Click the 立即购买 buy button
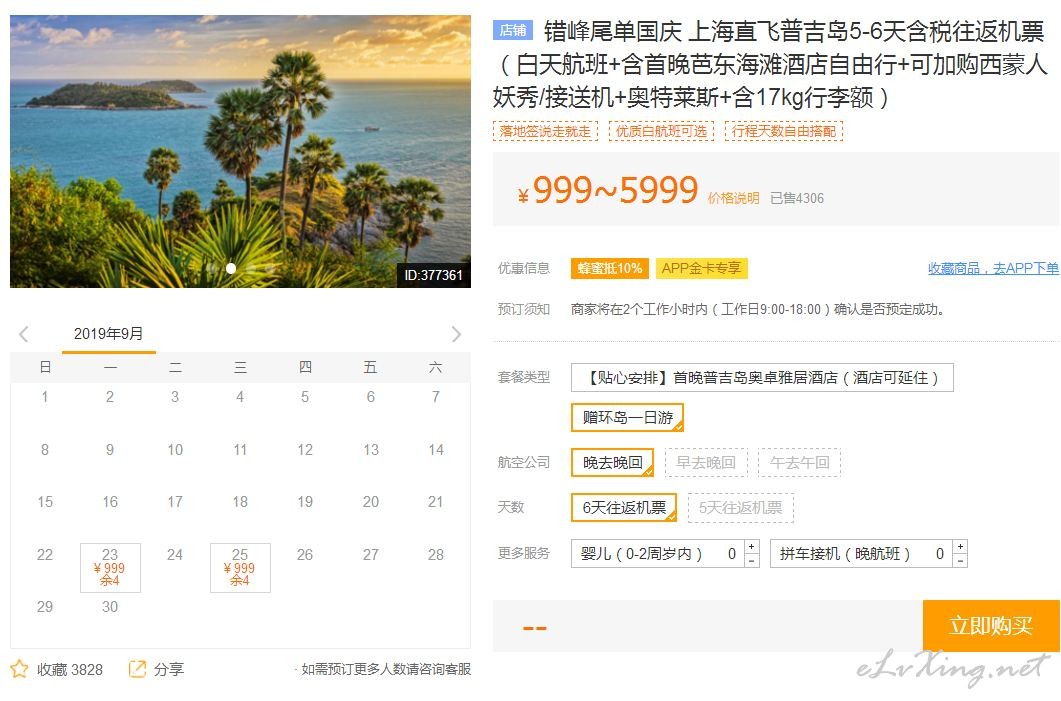1061x701 pixels. click(x=991, y=626)
